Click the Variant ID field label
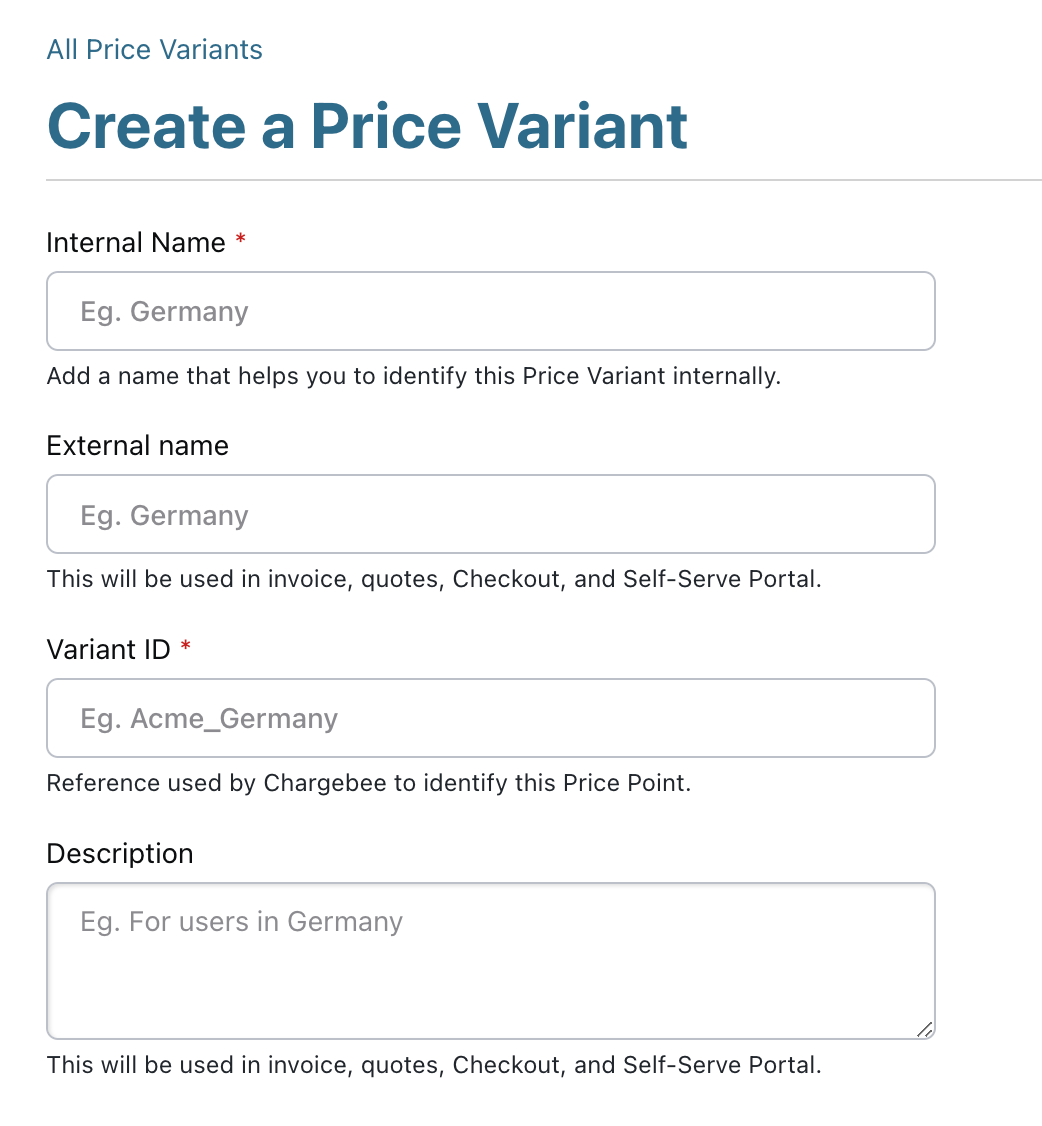Image resolution: width=1042 pixels, height=1126 pixels. click(x=109, y=650)
